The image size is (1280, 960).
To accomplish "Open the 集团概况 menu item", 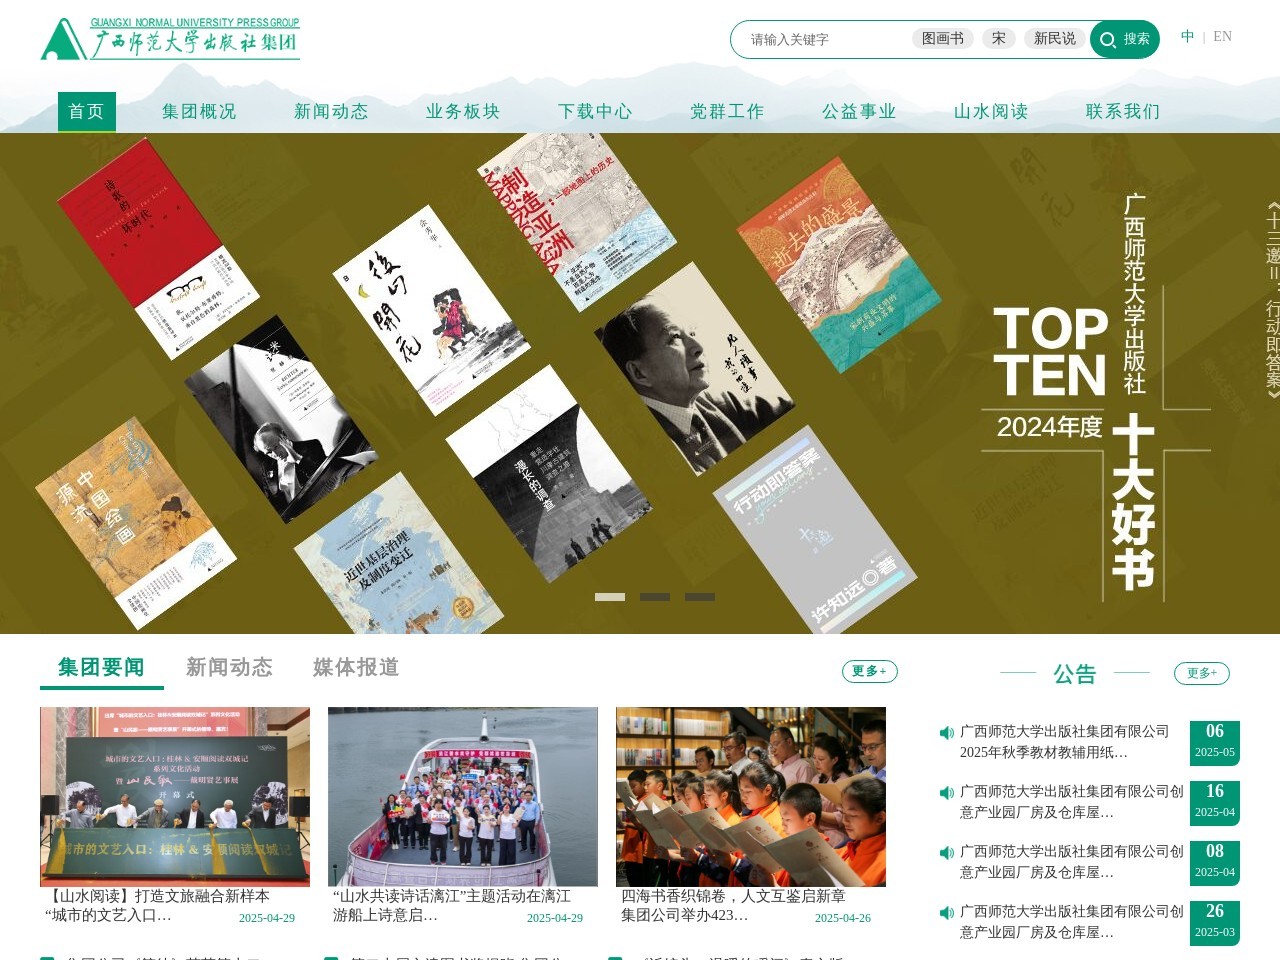I will tap(199, 112).
